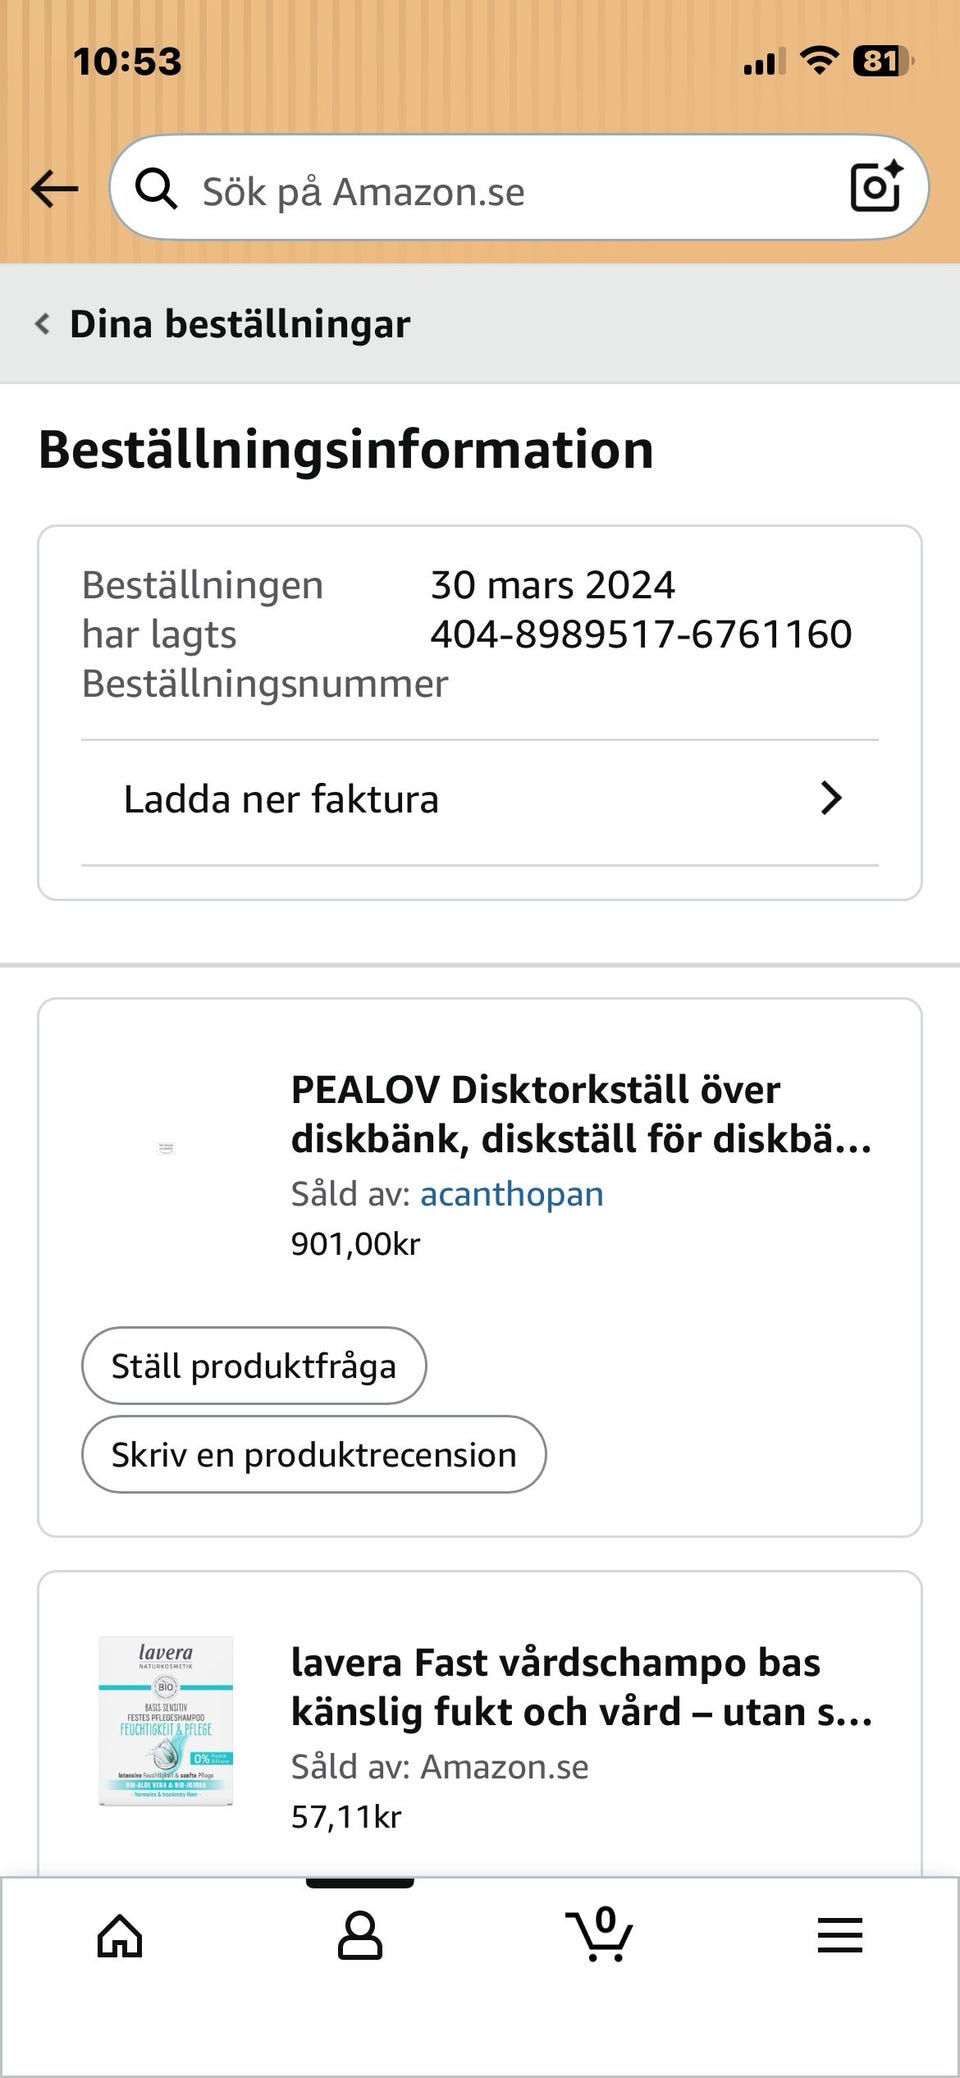Open the account profile tab icon

click(x=360, y=1936)
